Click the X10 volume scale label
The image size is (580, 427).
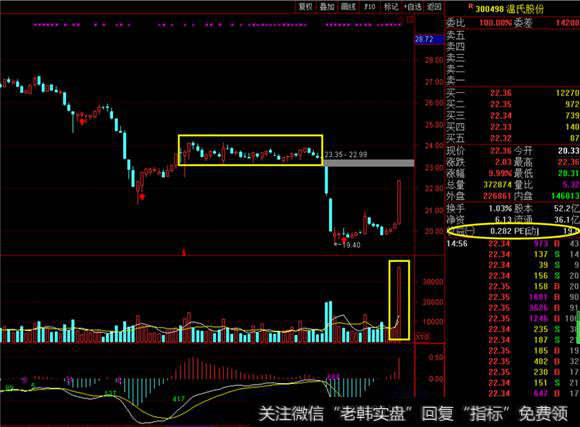[422, 337]
